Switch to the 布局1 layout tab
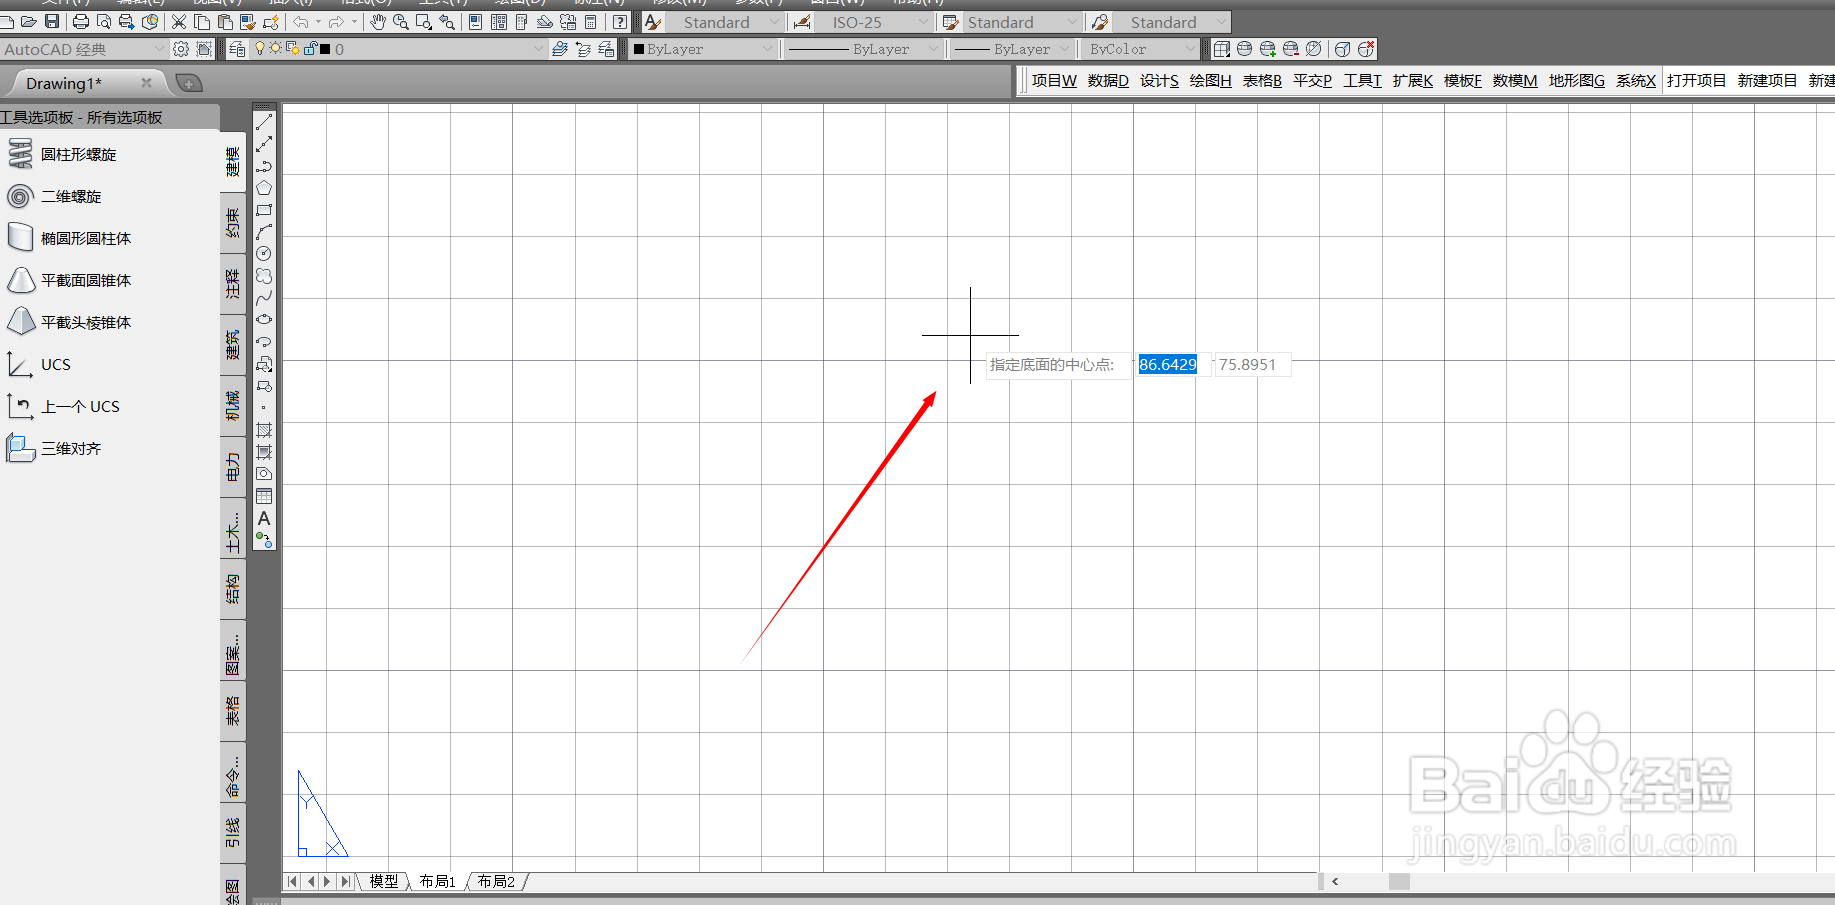Screen dimensions: 1835x905 pyautogui.click(x=438, y=881)
